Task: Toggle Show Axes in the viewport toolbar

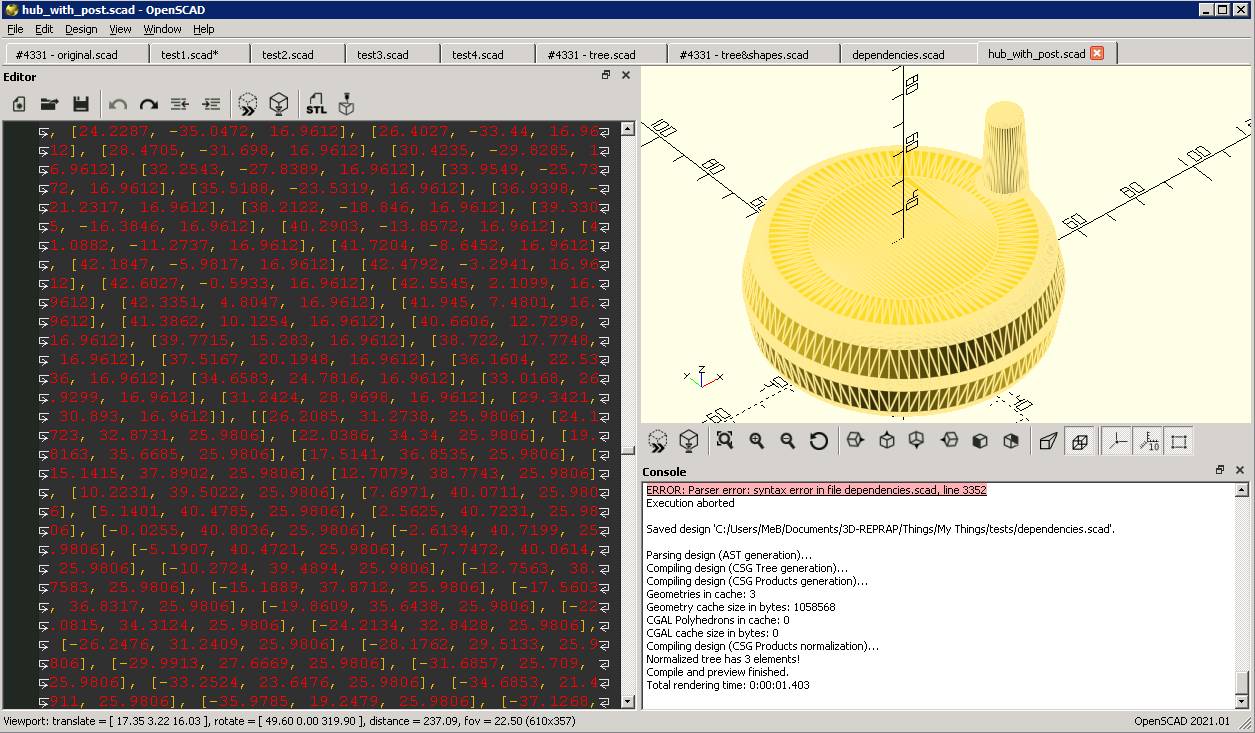Action: point(1117,441)
